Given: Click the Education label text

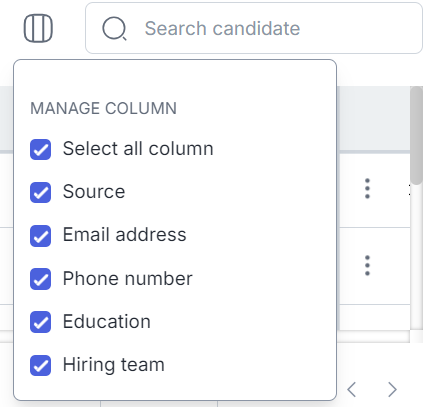Looking at the screenshot, I should tap(107, 321).
